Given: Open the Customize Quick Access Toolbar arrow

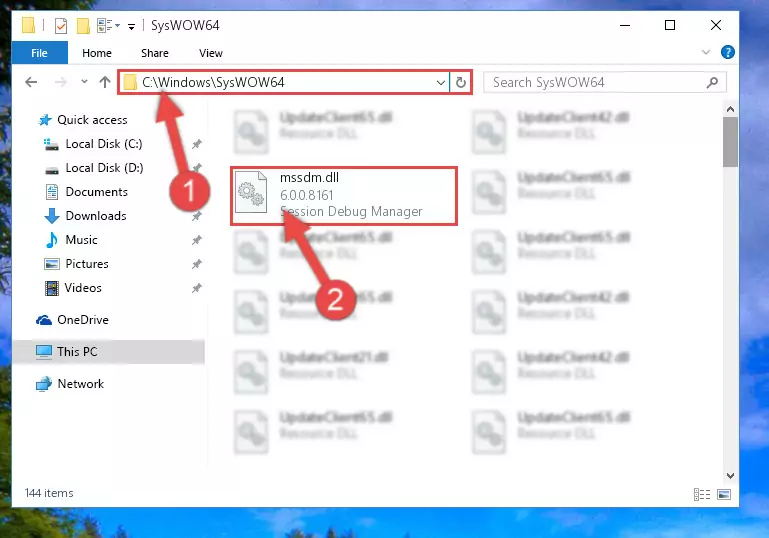Looking at the screenshot, I should pos(131,26).
